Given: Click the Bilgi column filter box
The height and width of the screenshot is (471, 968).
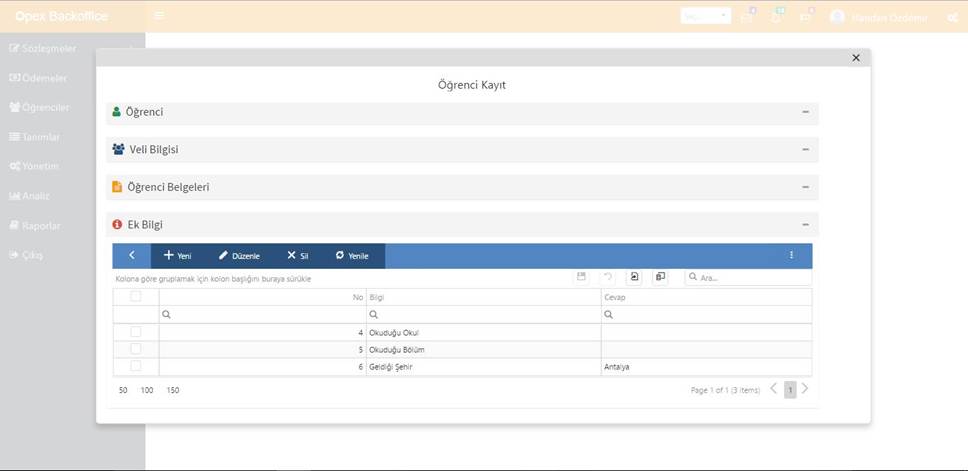Looking at the screenshot, I should point(483,314).
